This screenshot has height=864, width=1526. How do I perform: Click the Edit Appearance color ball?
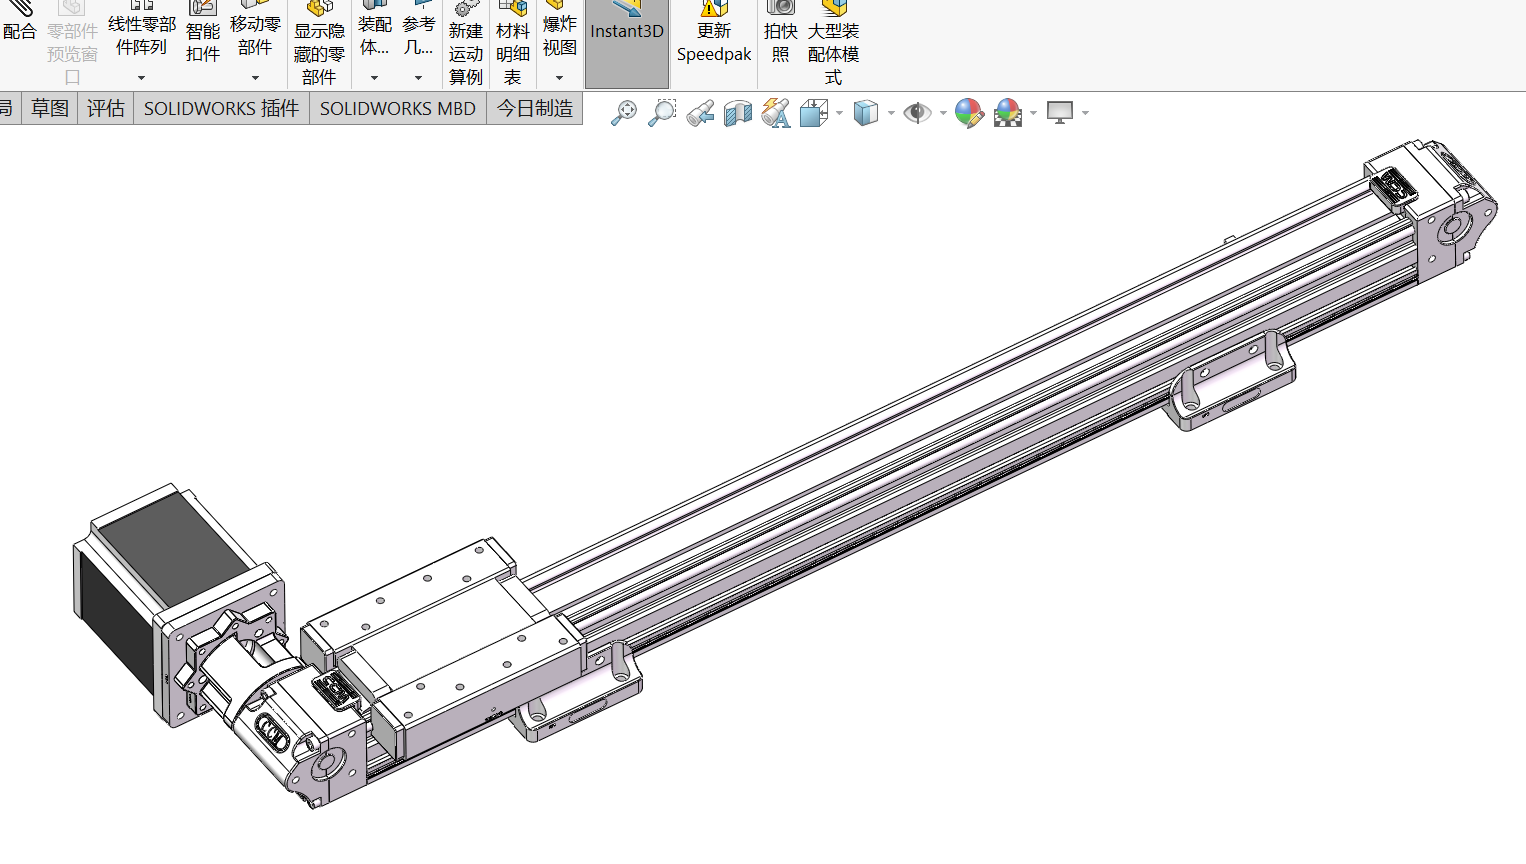(968, 113)
